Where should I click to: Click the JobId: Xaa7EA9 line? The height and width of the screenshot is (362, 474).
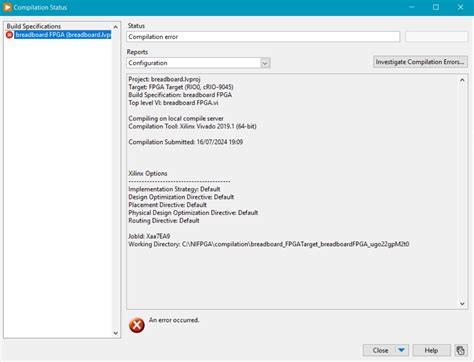tap(149, 236)
